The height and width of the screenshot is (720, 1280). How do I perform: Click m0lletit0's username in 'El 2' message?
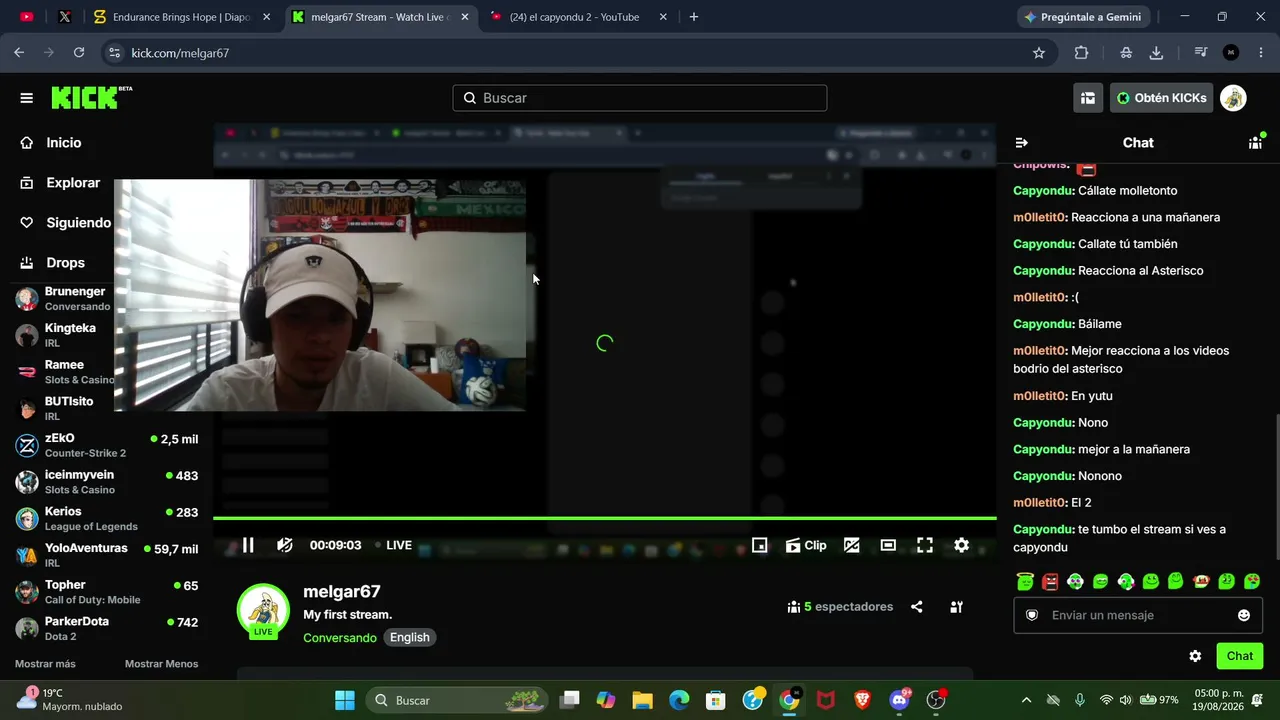(1040, 503)
